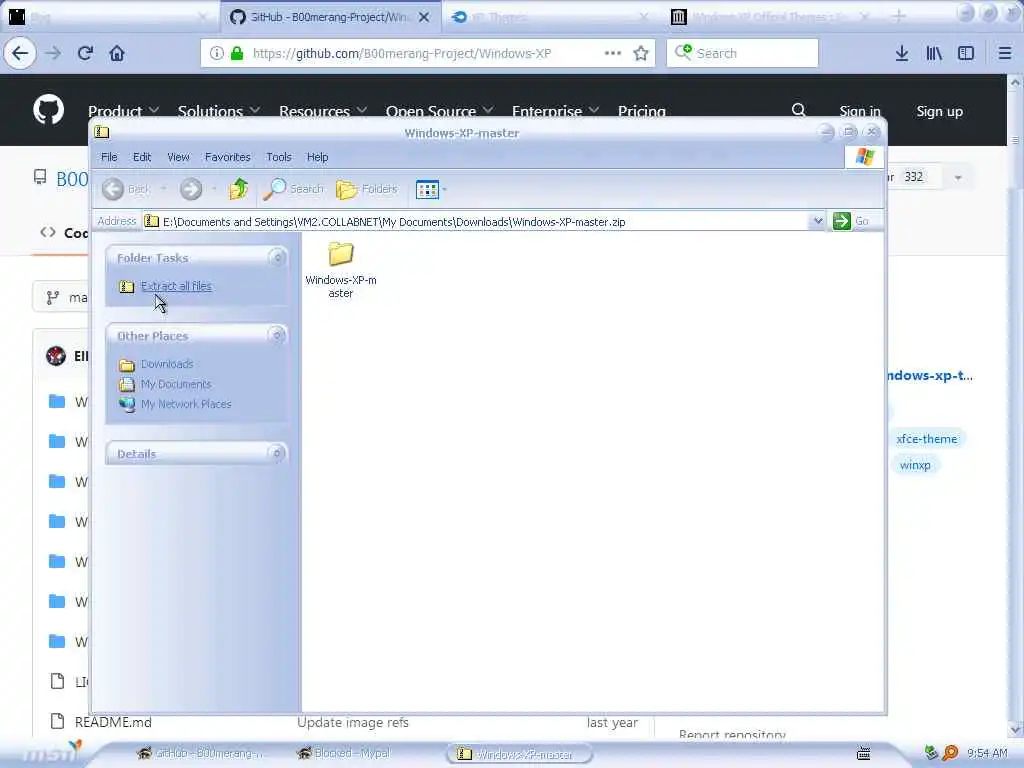Open Firefox downloads panel
Image resolution: width=1024 pixels, height=768 pixels.
click(x=902, y=53)
